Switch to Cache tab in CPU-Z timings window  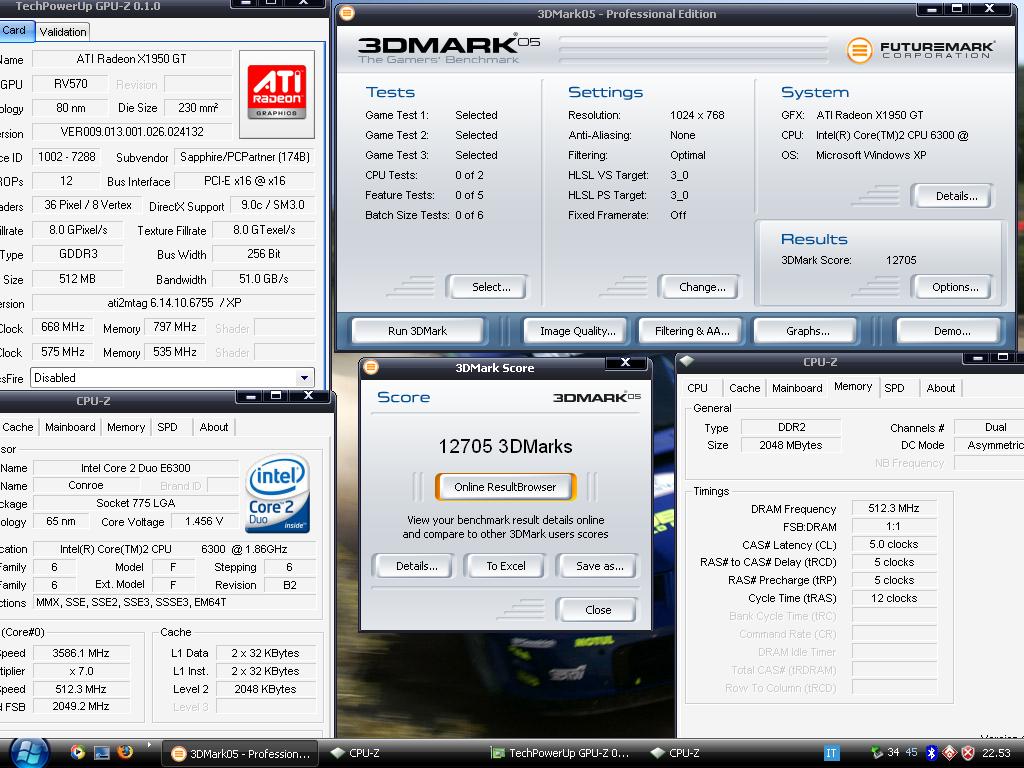coord(744,388)
